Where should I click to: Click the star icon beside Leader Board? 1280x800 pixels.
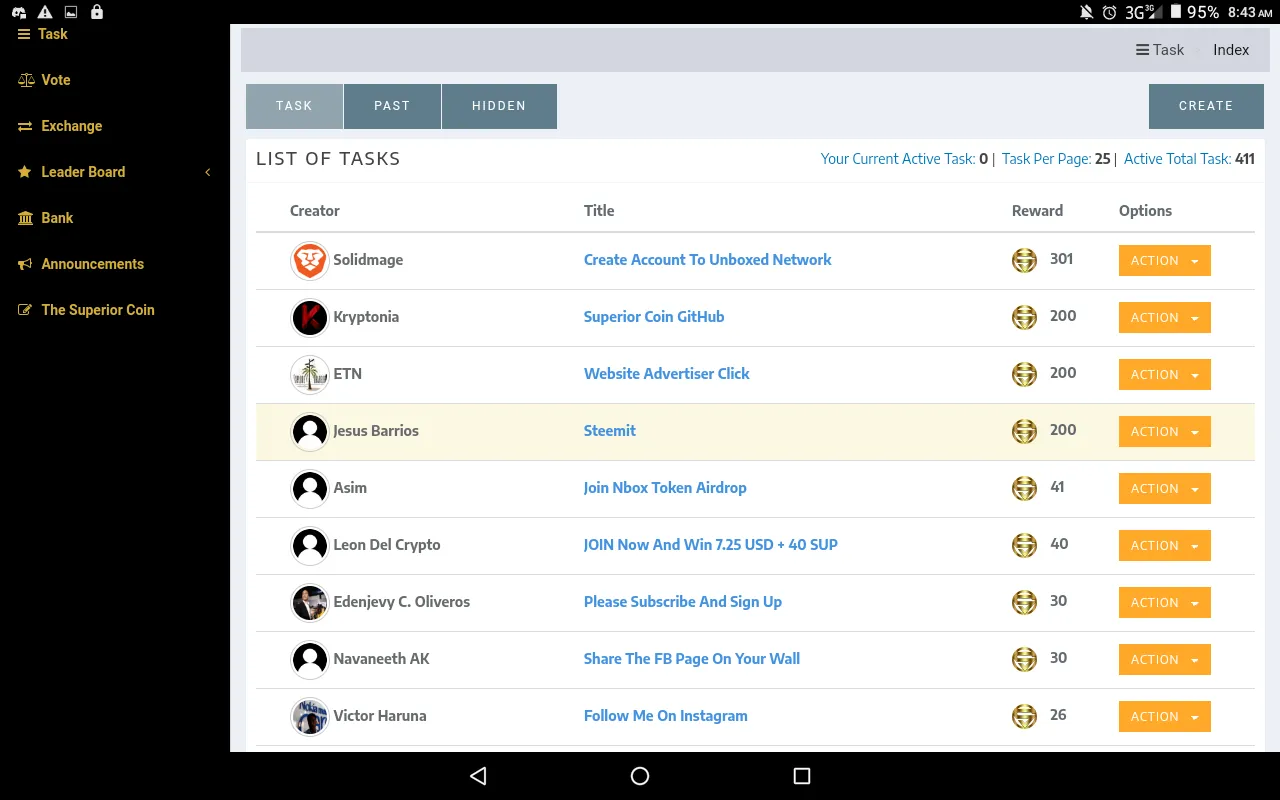[25, 172]
